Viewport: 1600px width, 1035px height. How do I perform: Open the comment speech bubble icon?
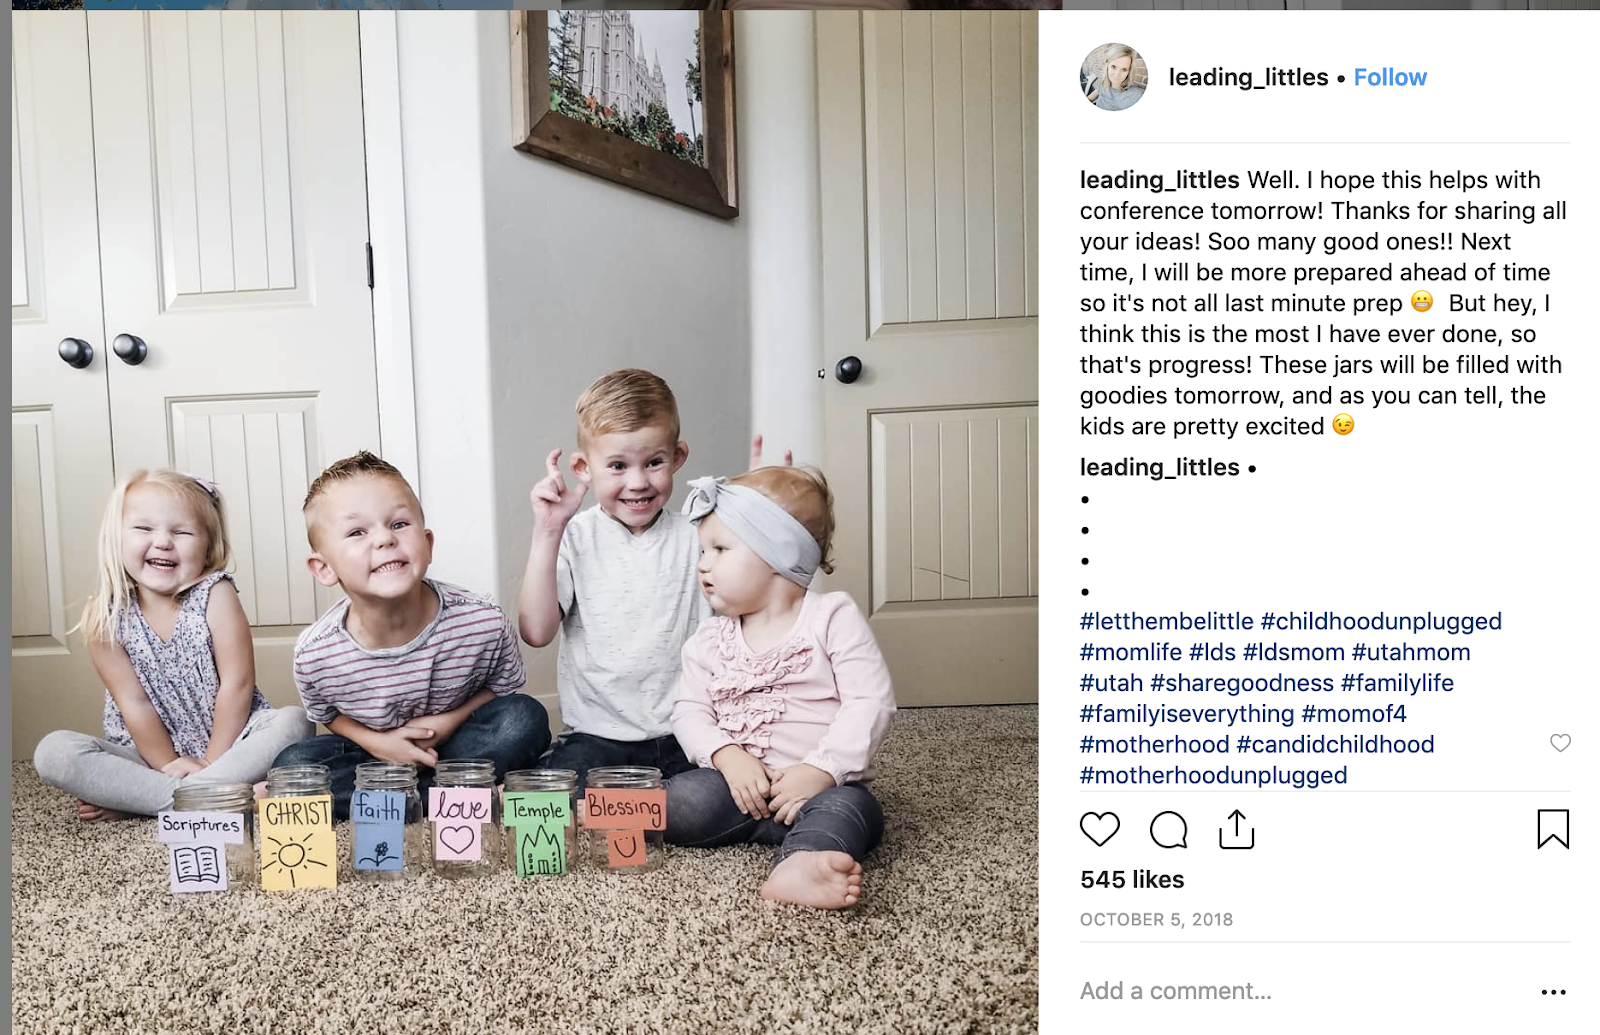click(x=1168, y=829)
